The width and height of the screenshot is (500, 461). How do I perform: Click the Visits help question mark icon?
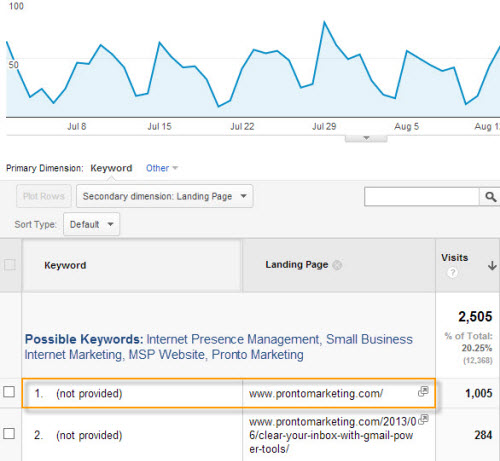pos(452,273)
